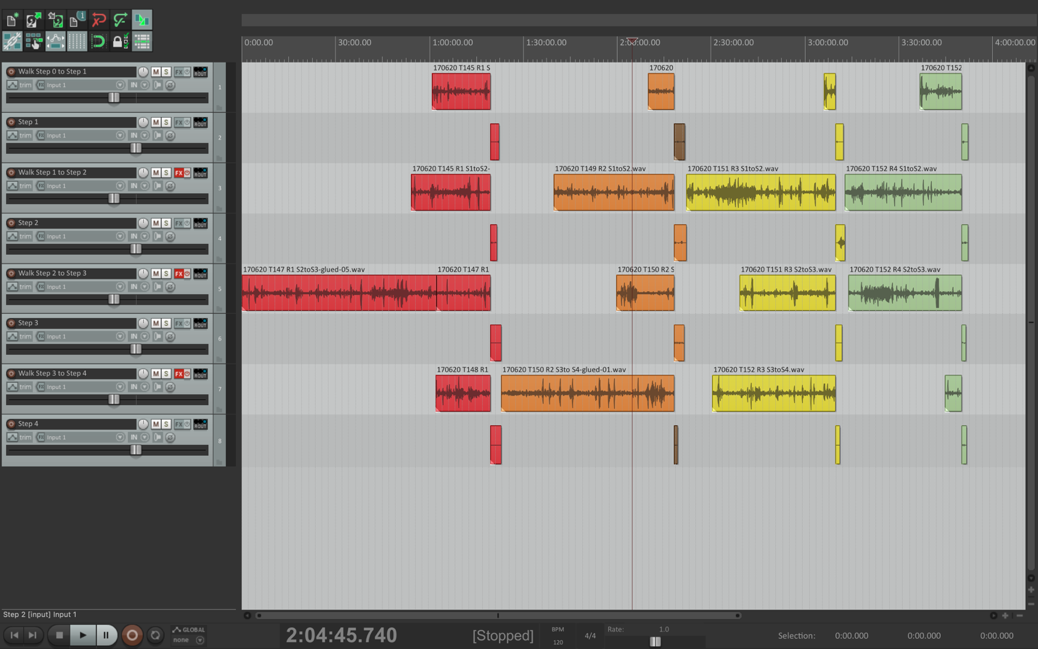This screenshot has width=1038, height=649.
Task: Open FX on Walk Step 1 to Step 2
Action: [179, 173]
